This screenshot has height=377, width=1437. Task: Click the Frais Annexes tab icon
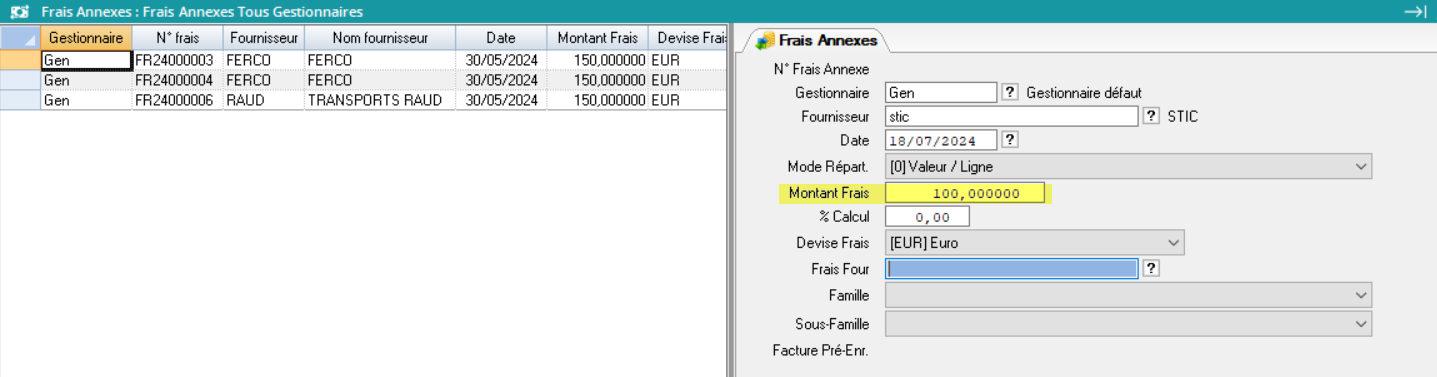pyautogui.click(x=765, y=41)
